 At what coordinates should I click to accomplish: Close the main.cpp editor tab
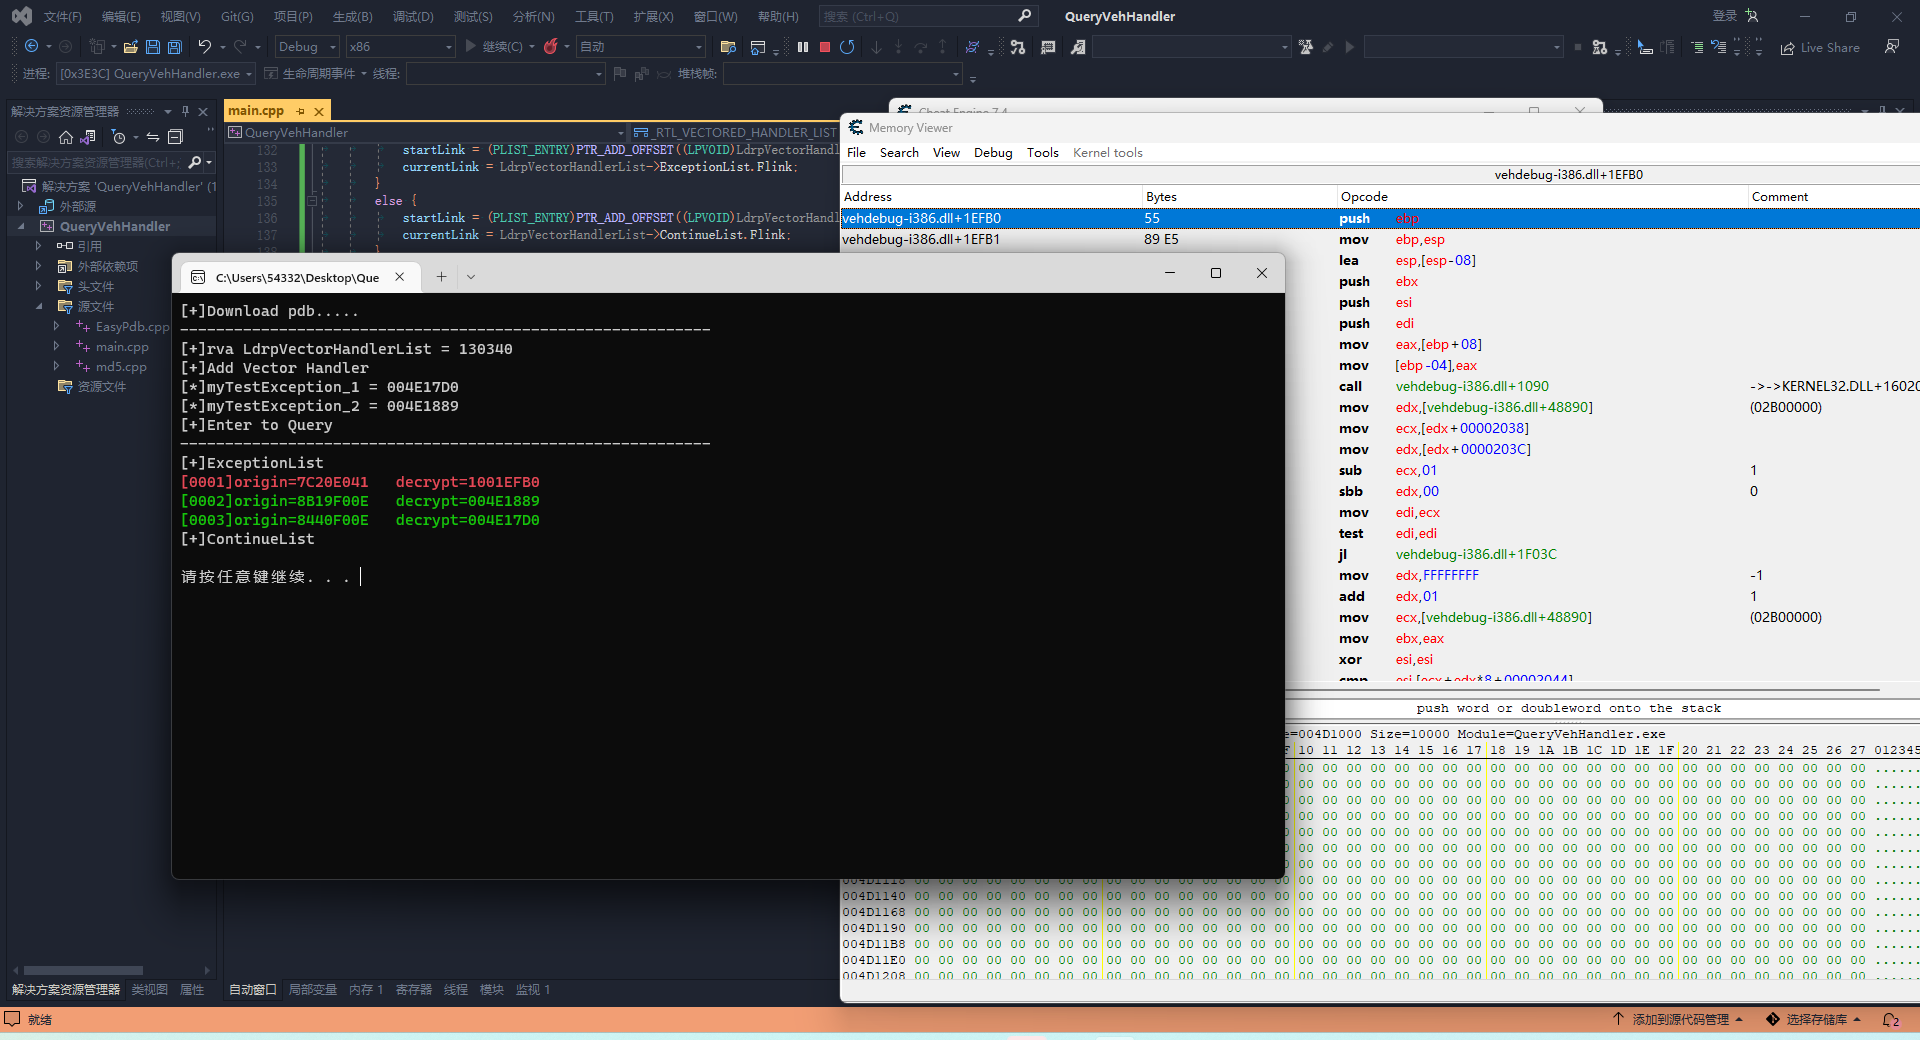point(319,111)
